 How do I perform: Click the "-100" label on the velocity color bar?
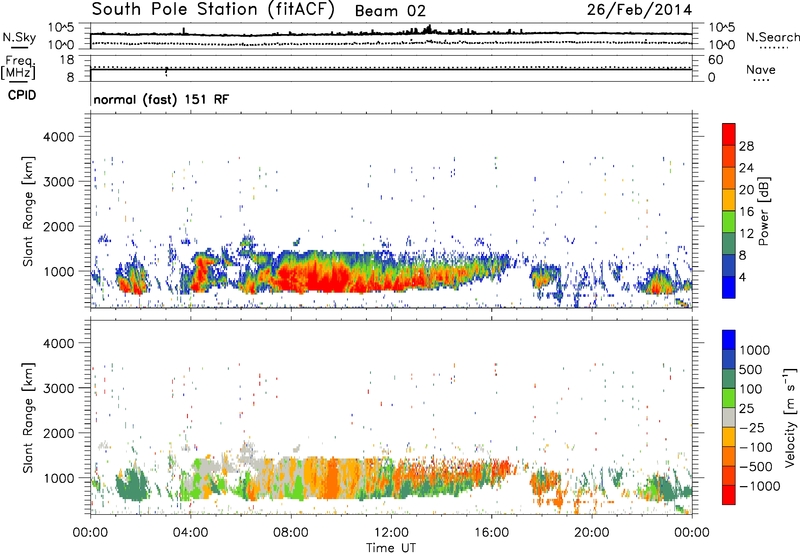point(755,447)
